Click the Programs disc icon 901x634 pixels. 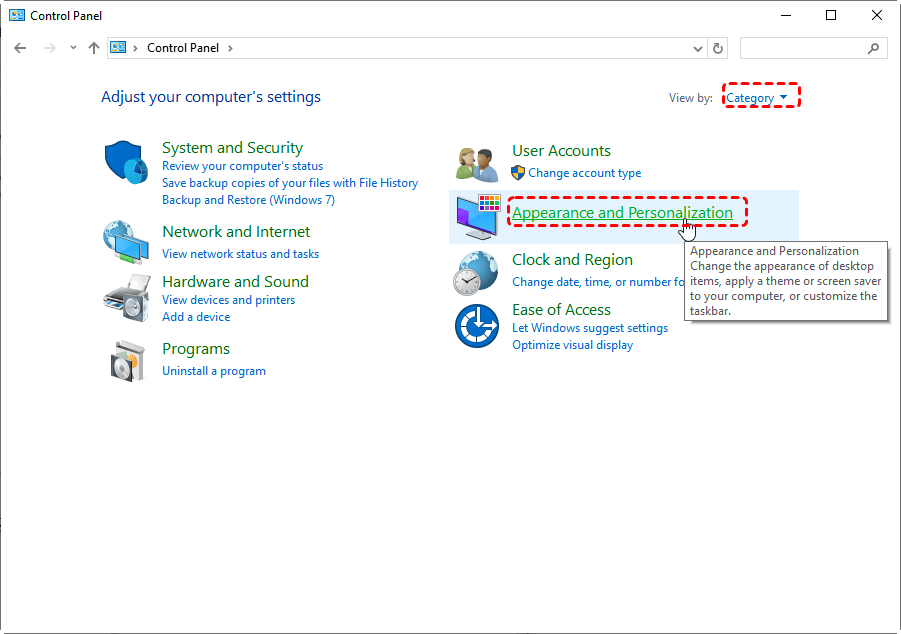coord(126,361)
